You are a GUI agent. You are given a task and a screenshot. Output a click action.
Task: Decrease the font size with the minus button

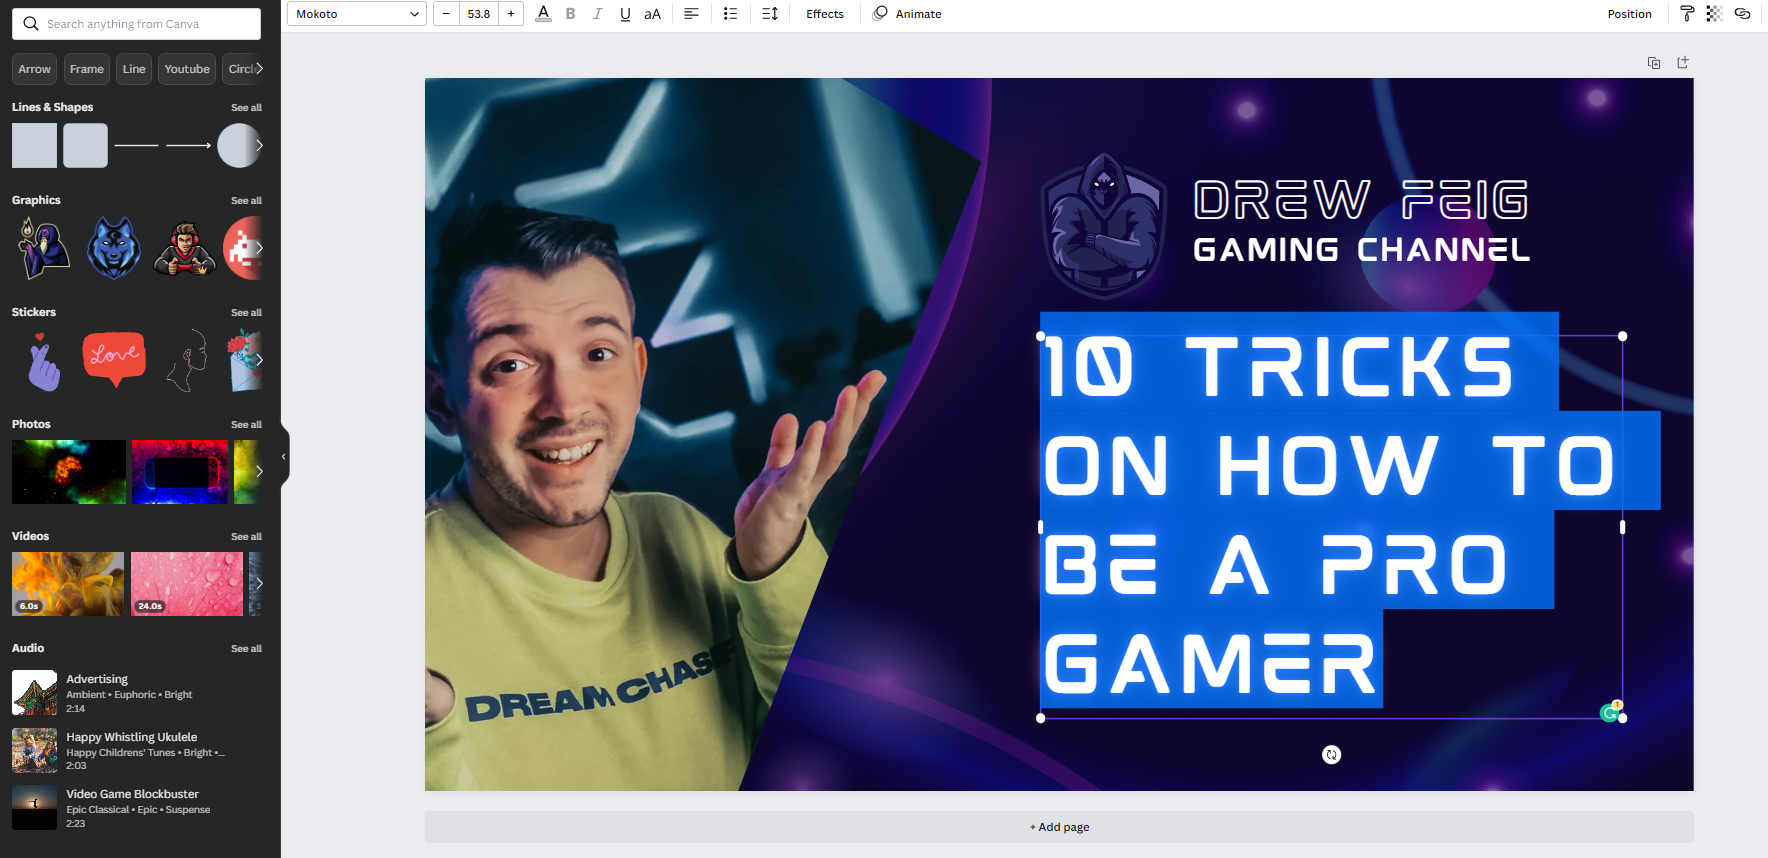pyautogui.click(x=446, y=14)
